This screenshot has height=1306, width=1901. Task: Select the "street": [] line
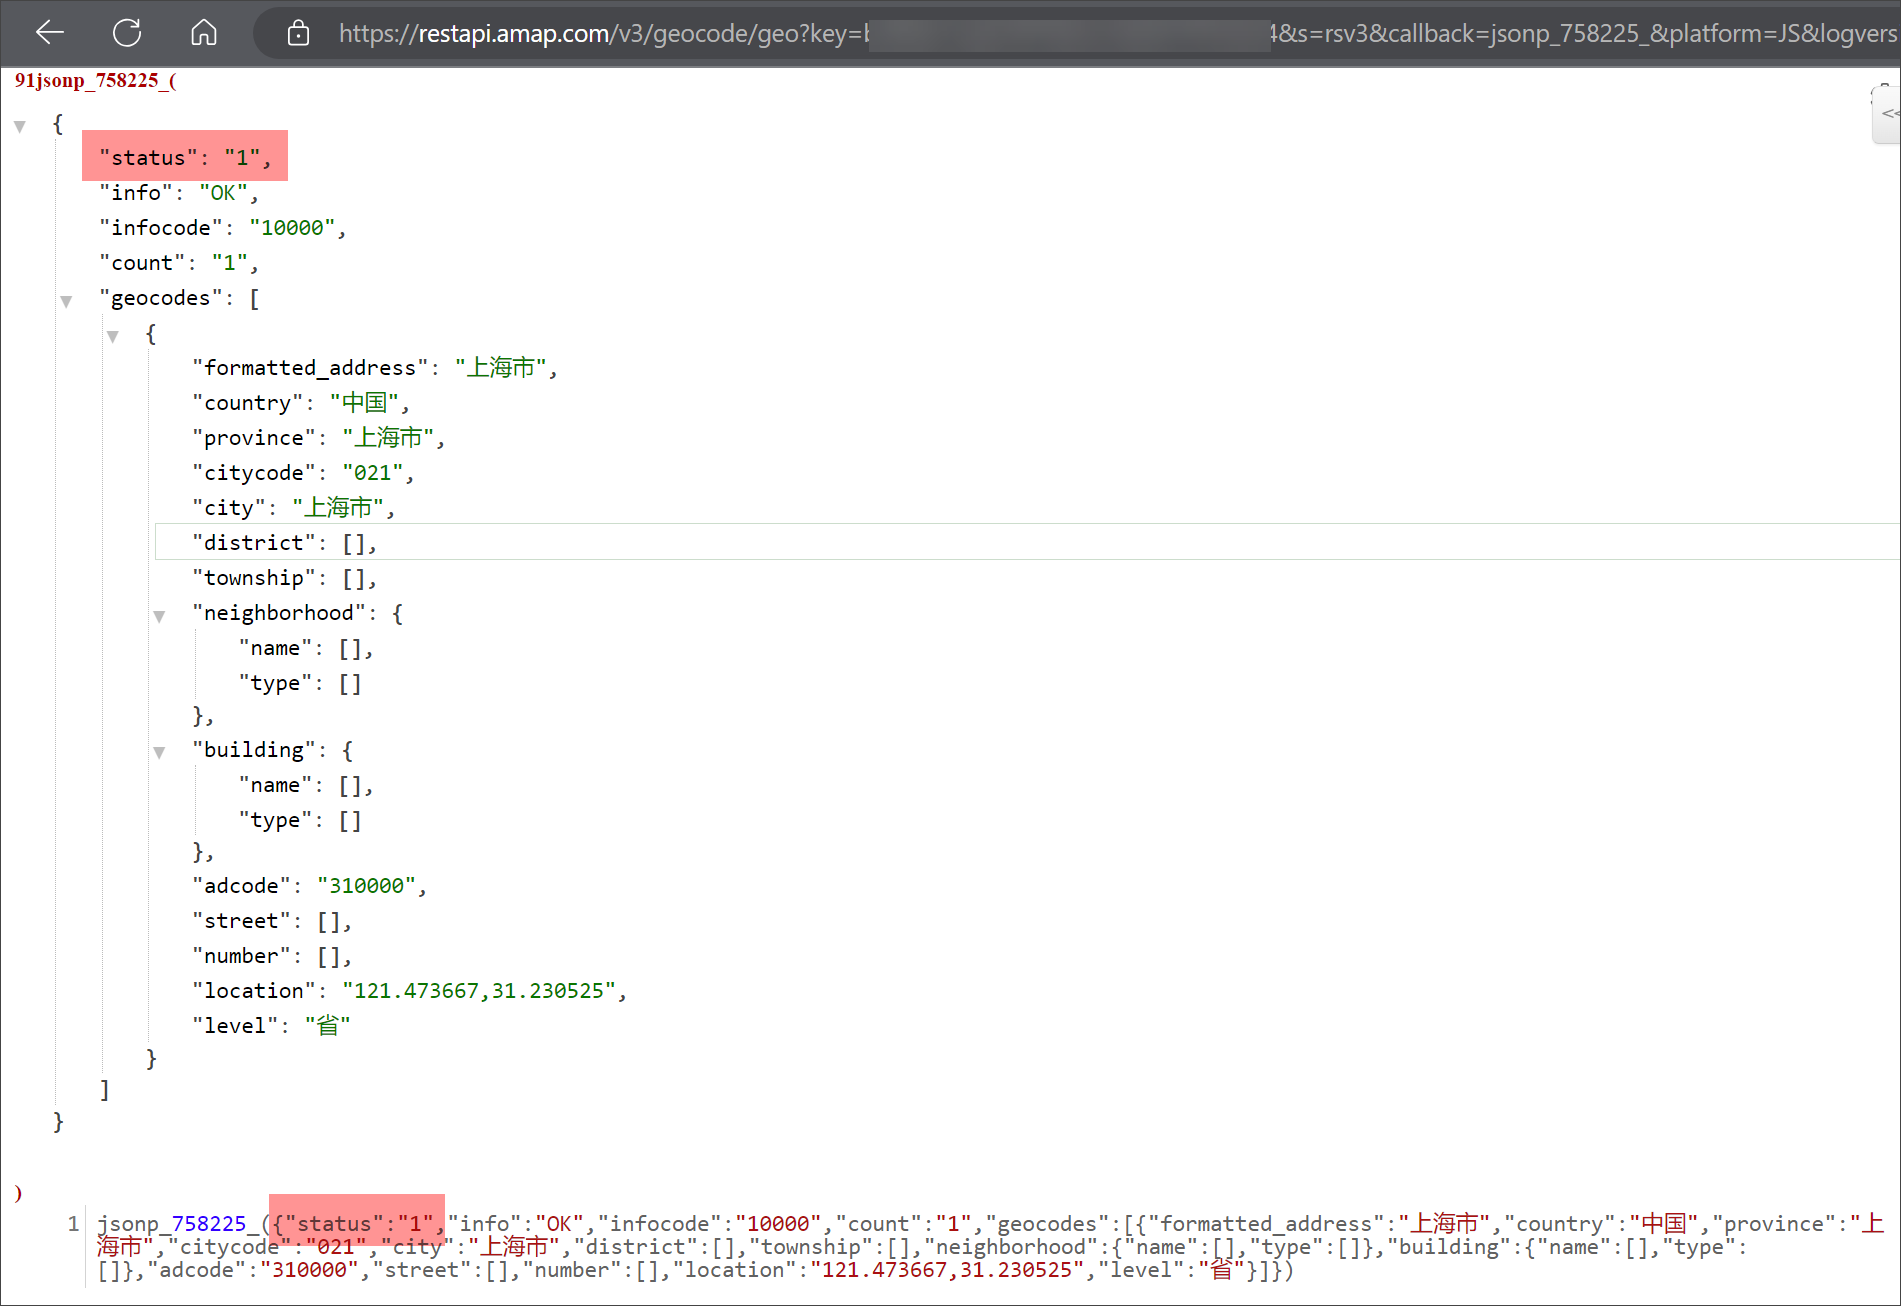272,921
